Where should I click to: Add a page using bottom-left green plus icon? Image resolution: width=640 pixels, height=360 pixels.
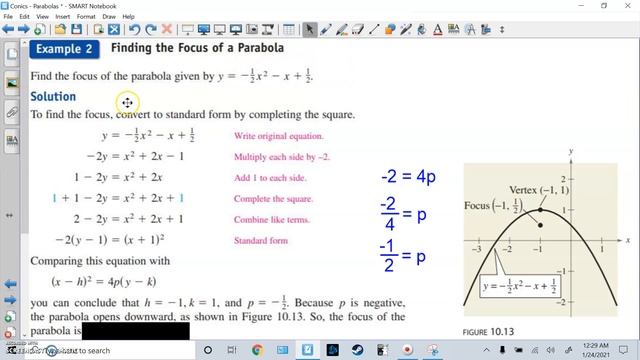[x=10, y=317]
